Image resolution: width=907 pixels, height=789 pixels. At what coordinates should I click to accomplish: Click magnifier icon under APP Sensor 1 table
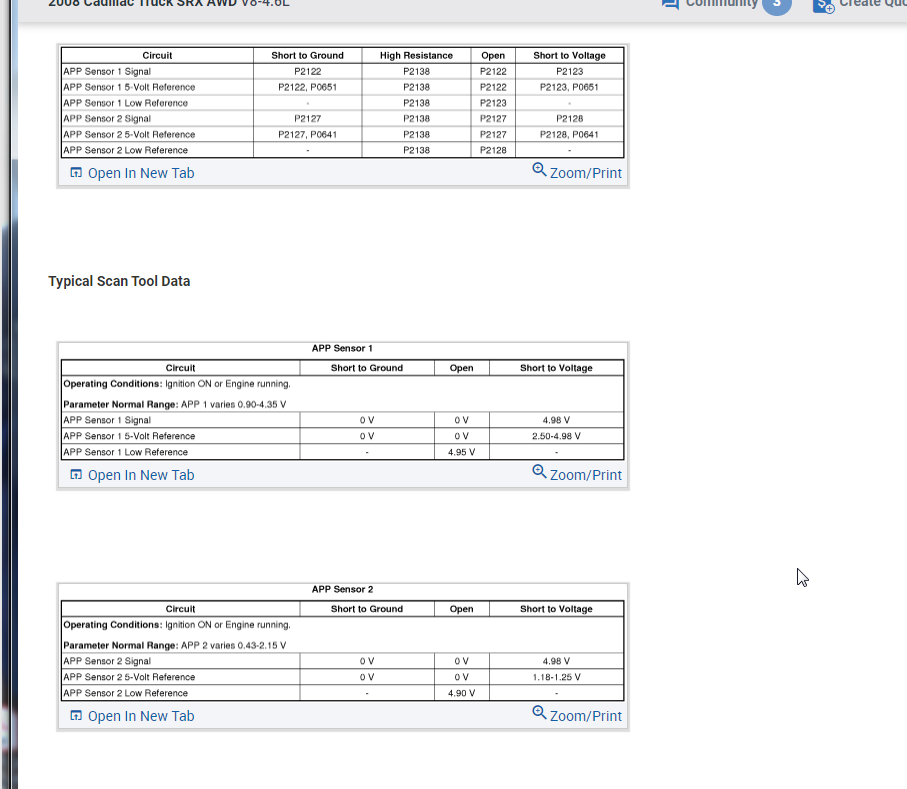tap(539, 471)
